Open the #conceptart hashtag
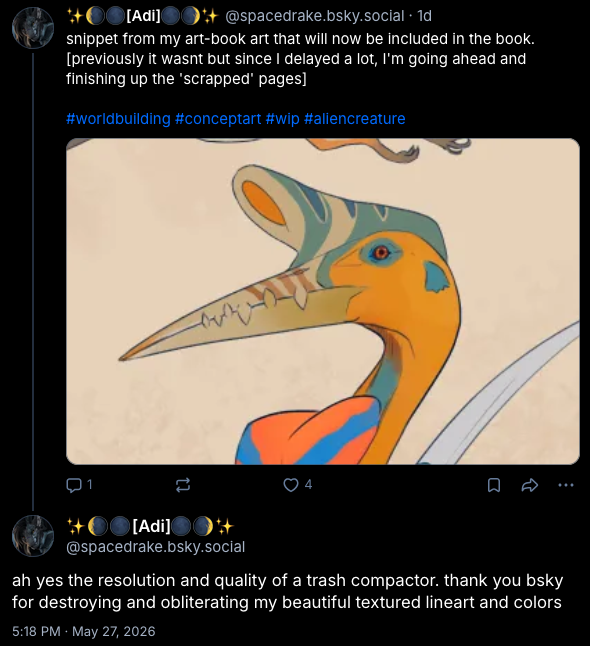This screenshot has height=646, width=590. pyautogui.click(x=218, y=119)
